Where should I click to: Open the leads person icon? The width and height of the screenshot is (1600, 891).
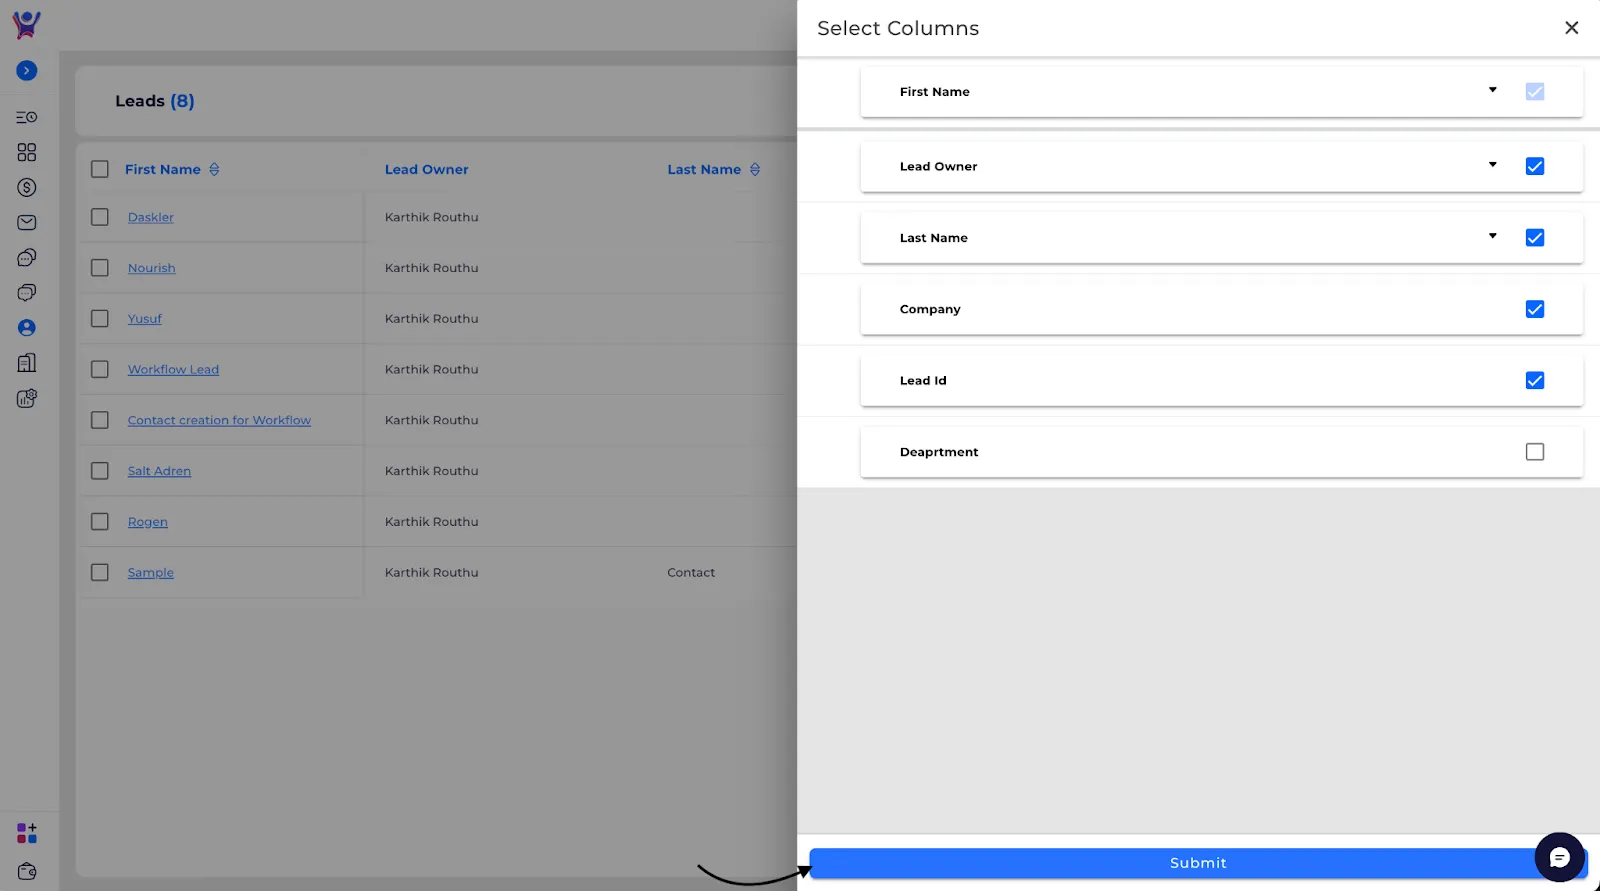pos(27,327)
